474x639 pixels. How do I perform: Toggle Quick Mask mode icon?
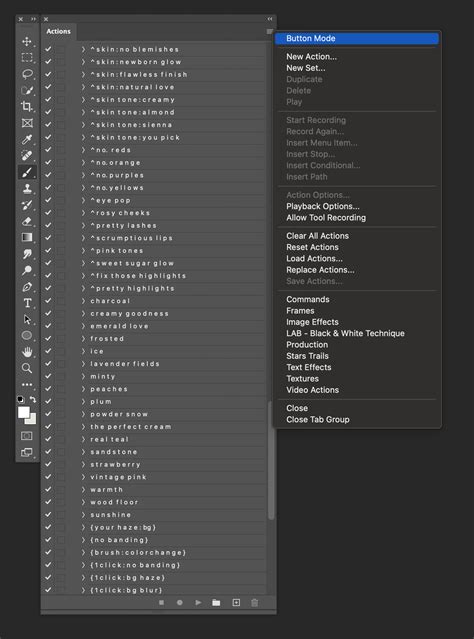[x=27, y=436]
